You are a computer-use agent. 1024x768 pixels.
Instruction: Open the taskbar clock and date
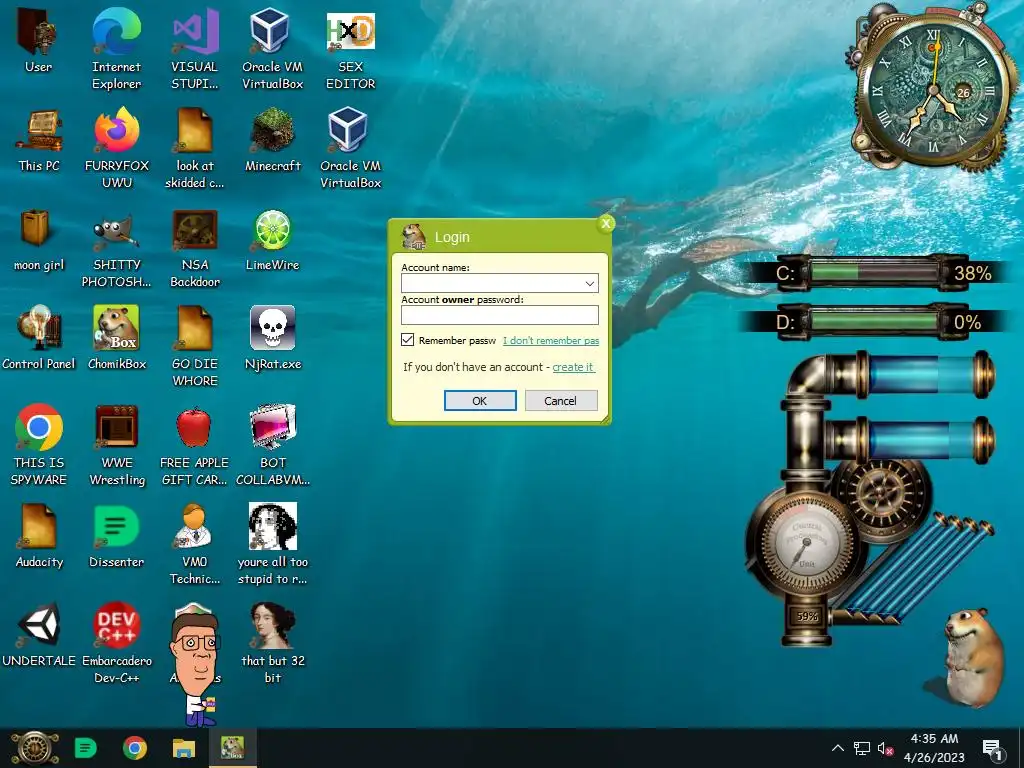coord(934,748)
